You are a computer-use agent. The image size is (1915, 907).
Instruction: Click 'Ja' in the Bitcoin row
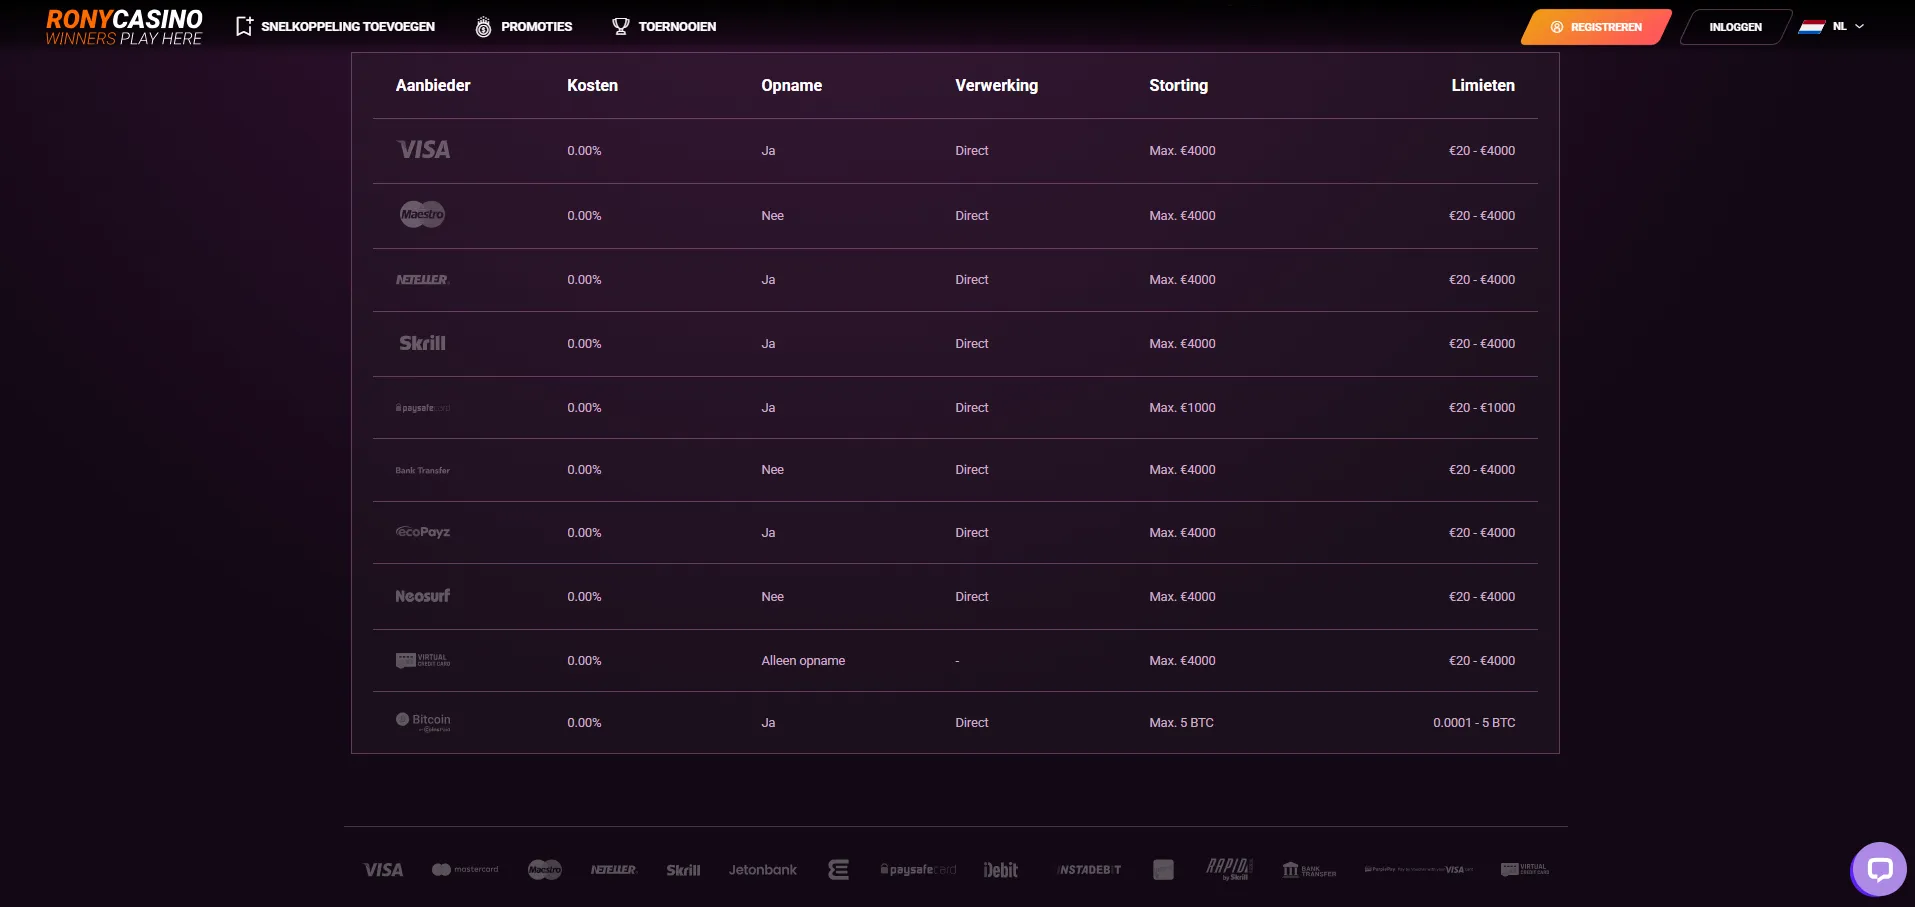click(x=768, y=723)
